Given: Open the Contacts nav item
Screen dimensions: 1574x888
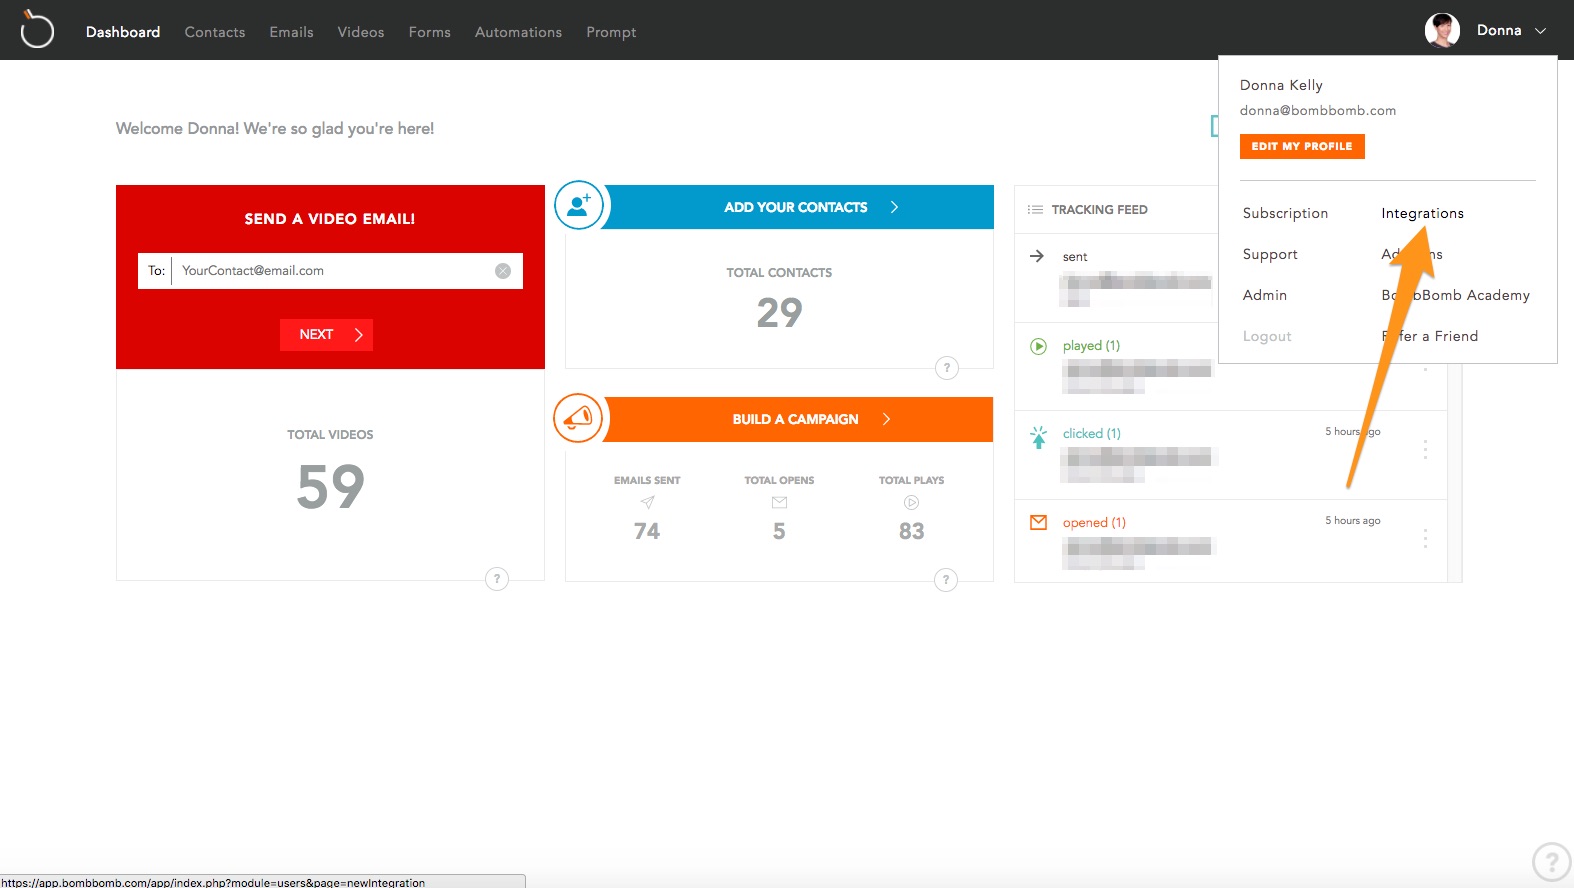Looking at the screenshot, I should [215, 32].
